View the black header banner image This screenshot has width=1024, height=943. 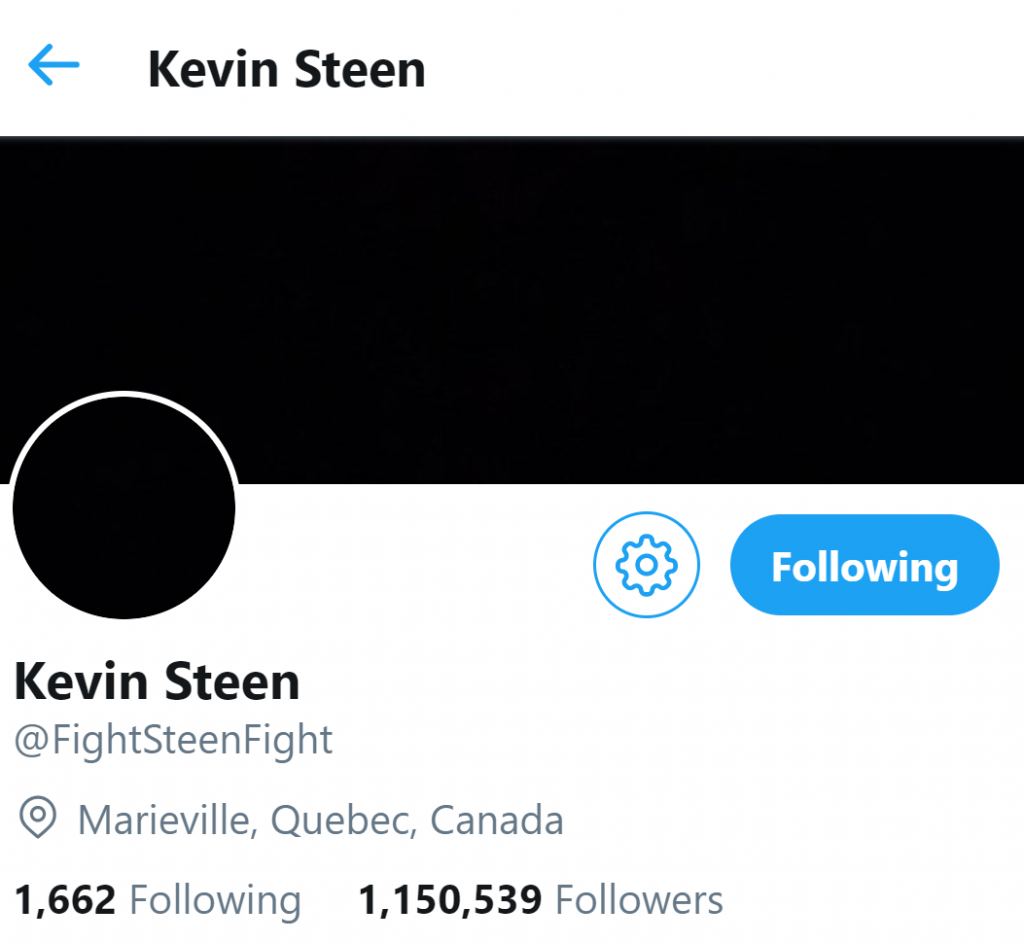tap(512, 310)
